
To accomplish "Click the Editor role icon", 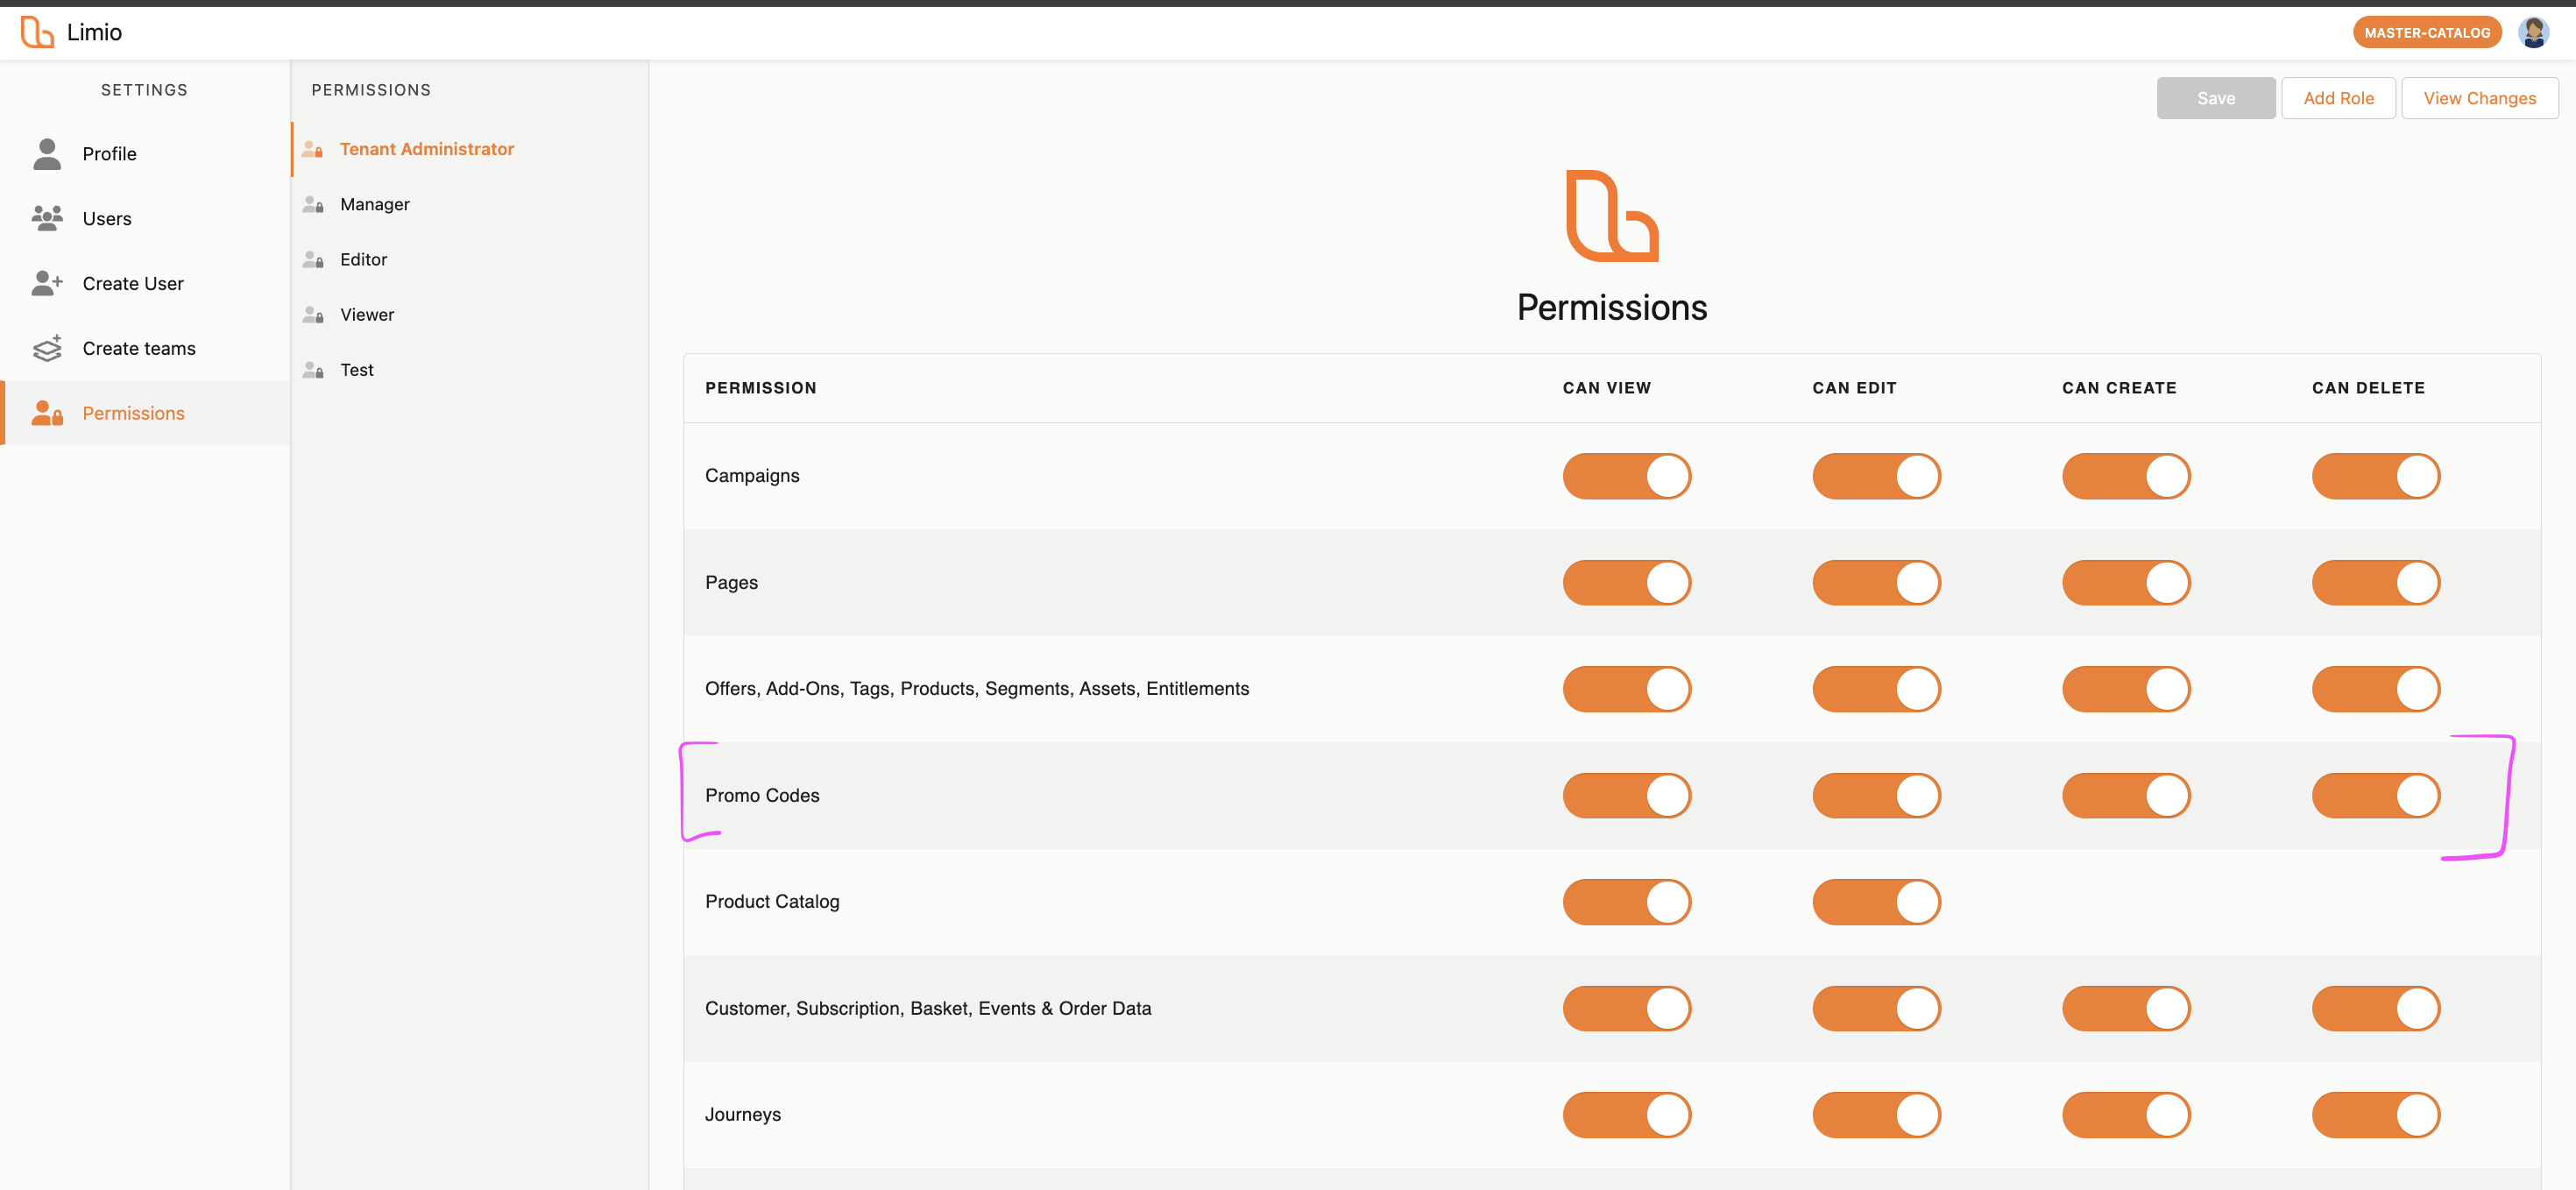I will (313, 259).
